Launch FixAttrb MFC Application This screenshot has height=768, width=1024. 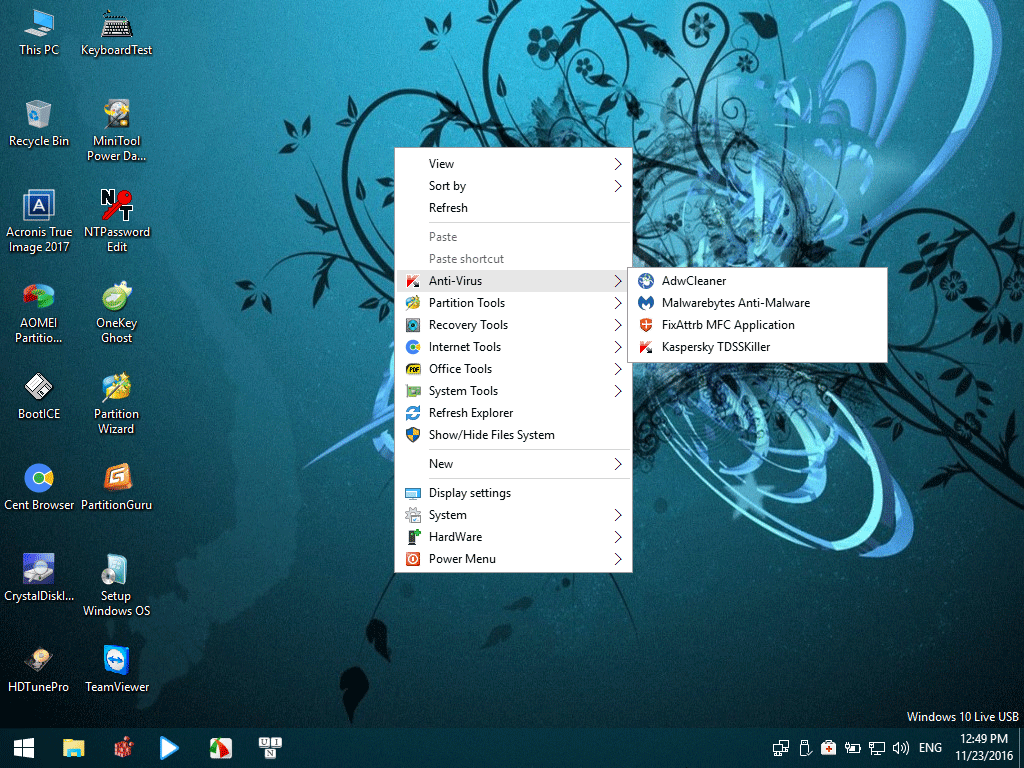(757, 325)
